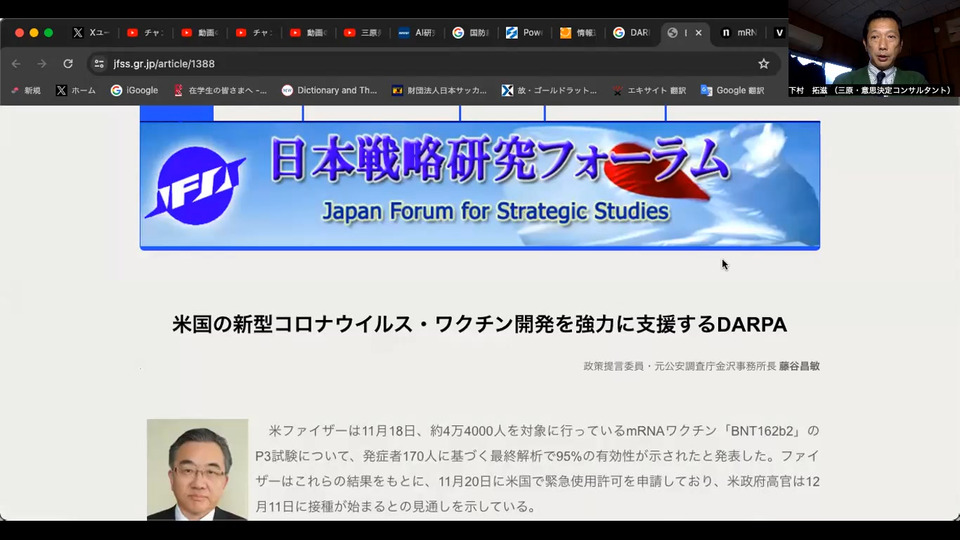The height and width of the screenshot is (540, 960).
Task: Open the 在学生の皆さまへ bookmark
Action: [x=220, y=91]
